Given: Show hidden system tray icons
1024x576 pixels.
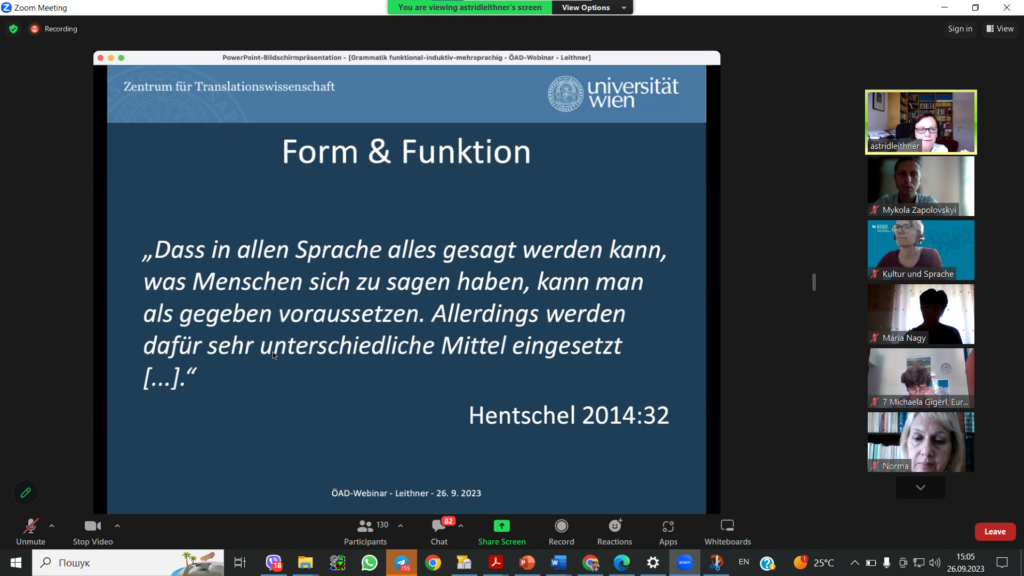Looking at the screenshot, I should pos(854,562).
